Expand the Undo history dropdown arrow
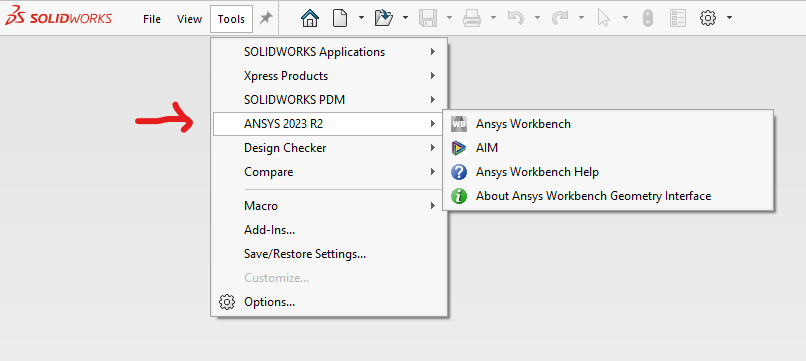 (x=537, y=17)
